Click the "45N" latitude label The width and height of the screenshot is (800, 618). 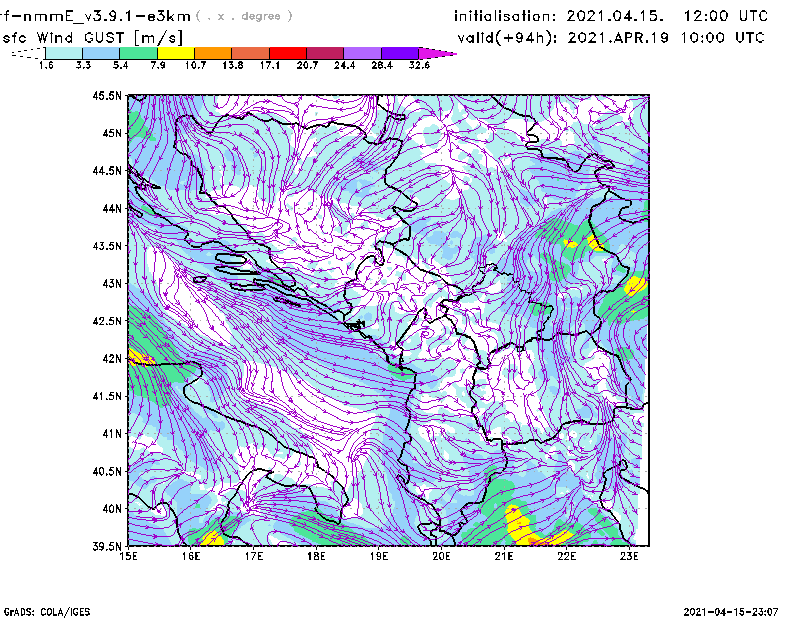click(112, 133)
